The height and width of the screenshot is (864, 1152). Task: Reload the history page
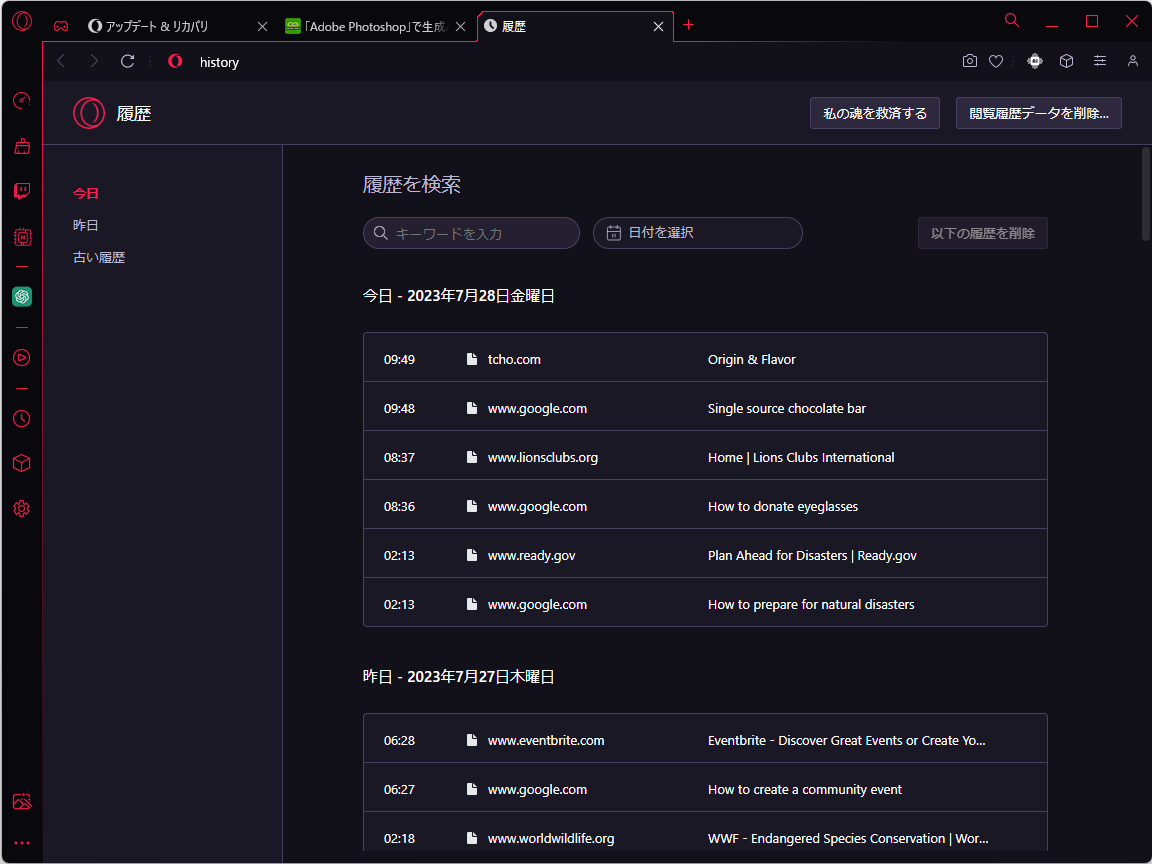[x=128, y=61]
